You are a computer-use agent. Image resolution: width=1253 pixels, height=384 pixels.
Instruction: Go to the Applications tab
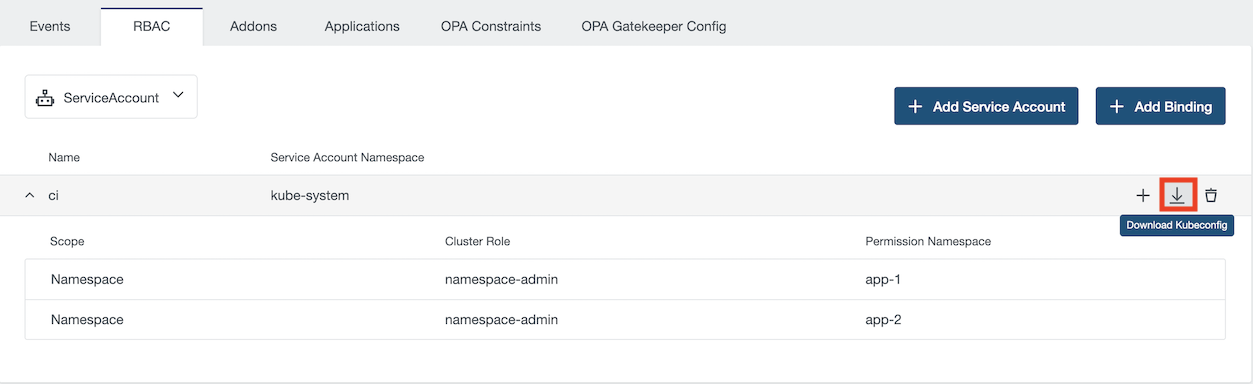coord(362,26)
